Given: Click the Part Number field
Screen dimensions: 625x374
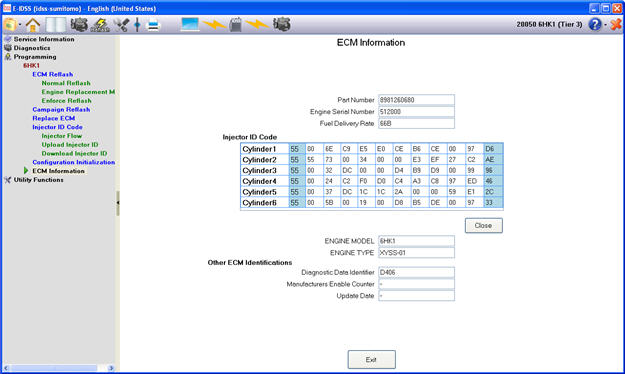Looking at the screenshot, I should (x=416, y=100).
